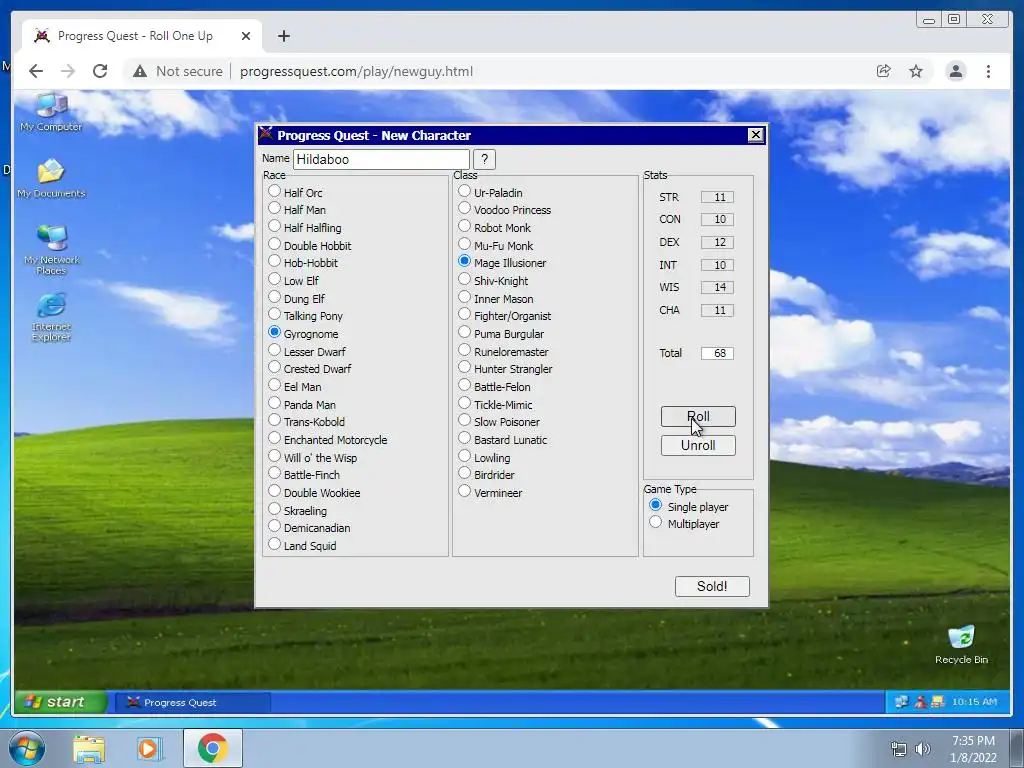Choose the Hunter Strangler class
This screenshot has width=1024, height=768.
click(464, 368)
